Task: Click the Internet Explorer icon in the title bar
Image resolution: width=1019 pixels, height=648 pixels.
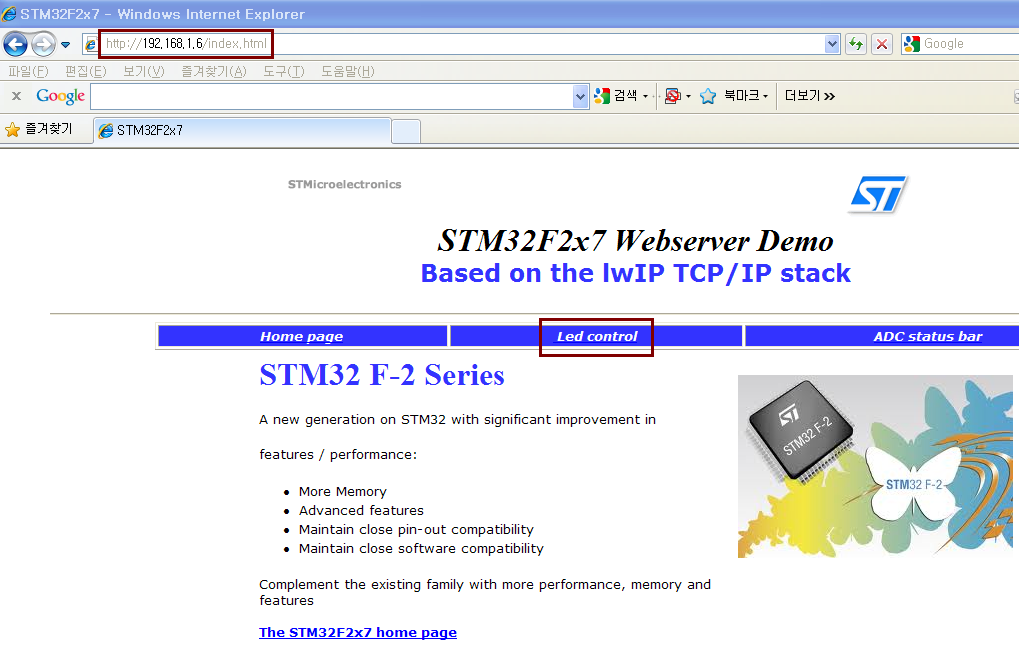Action: click(x=9, y=14)
